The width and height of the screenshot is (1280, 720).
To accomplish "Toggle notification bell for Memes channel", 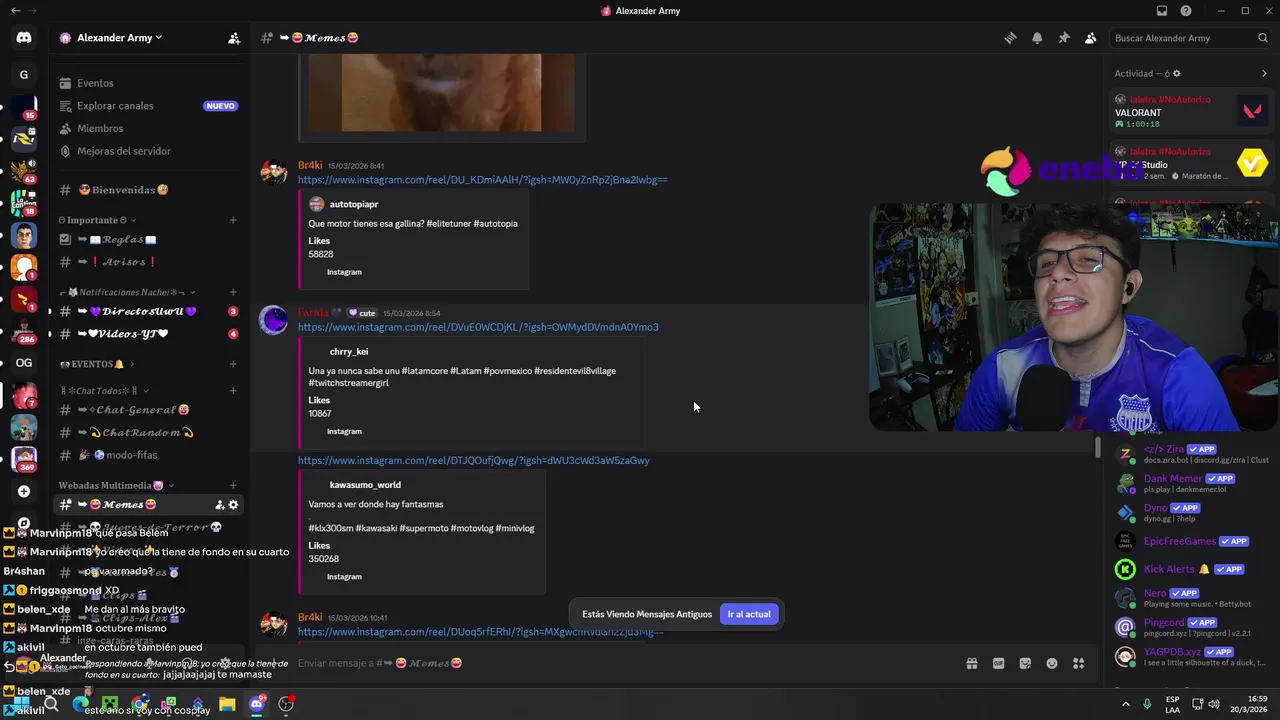I will coord(1037,38).
